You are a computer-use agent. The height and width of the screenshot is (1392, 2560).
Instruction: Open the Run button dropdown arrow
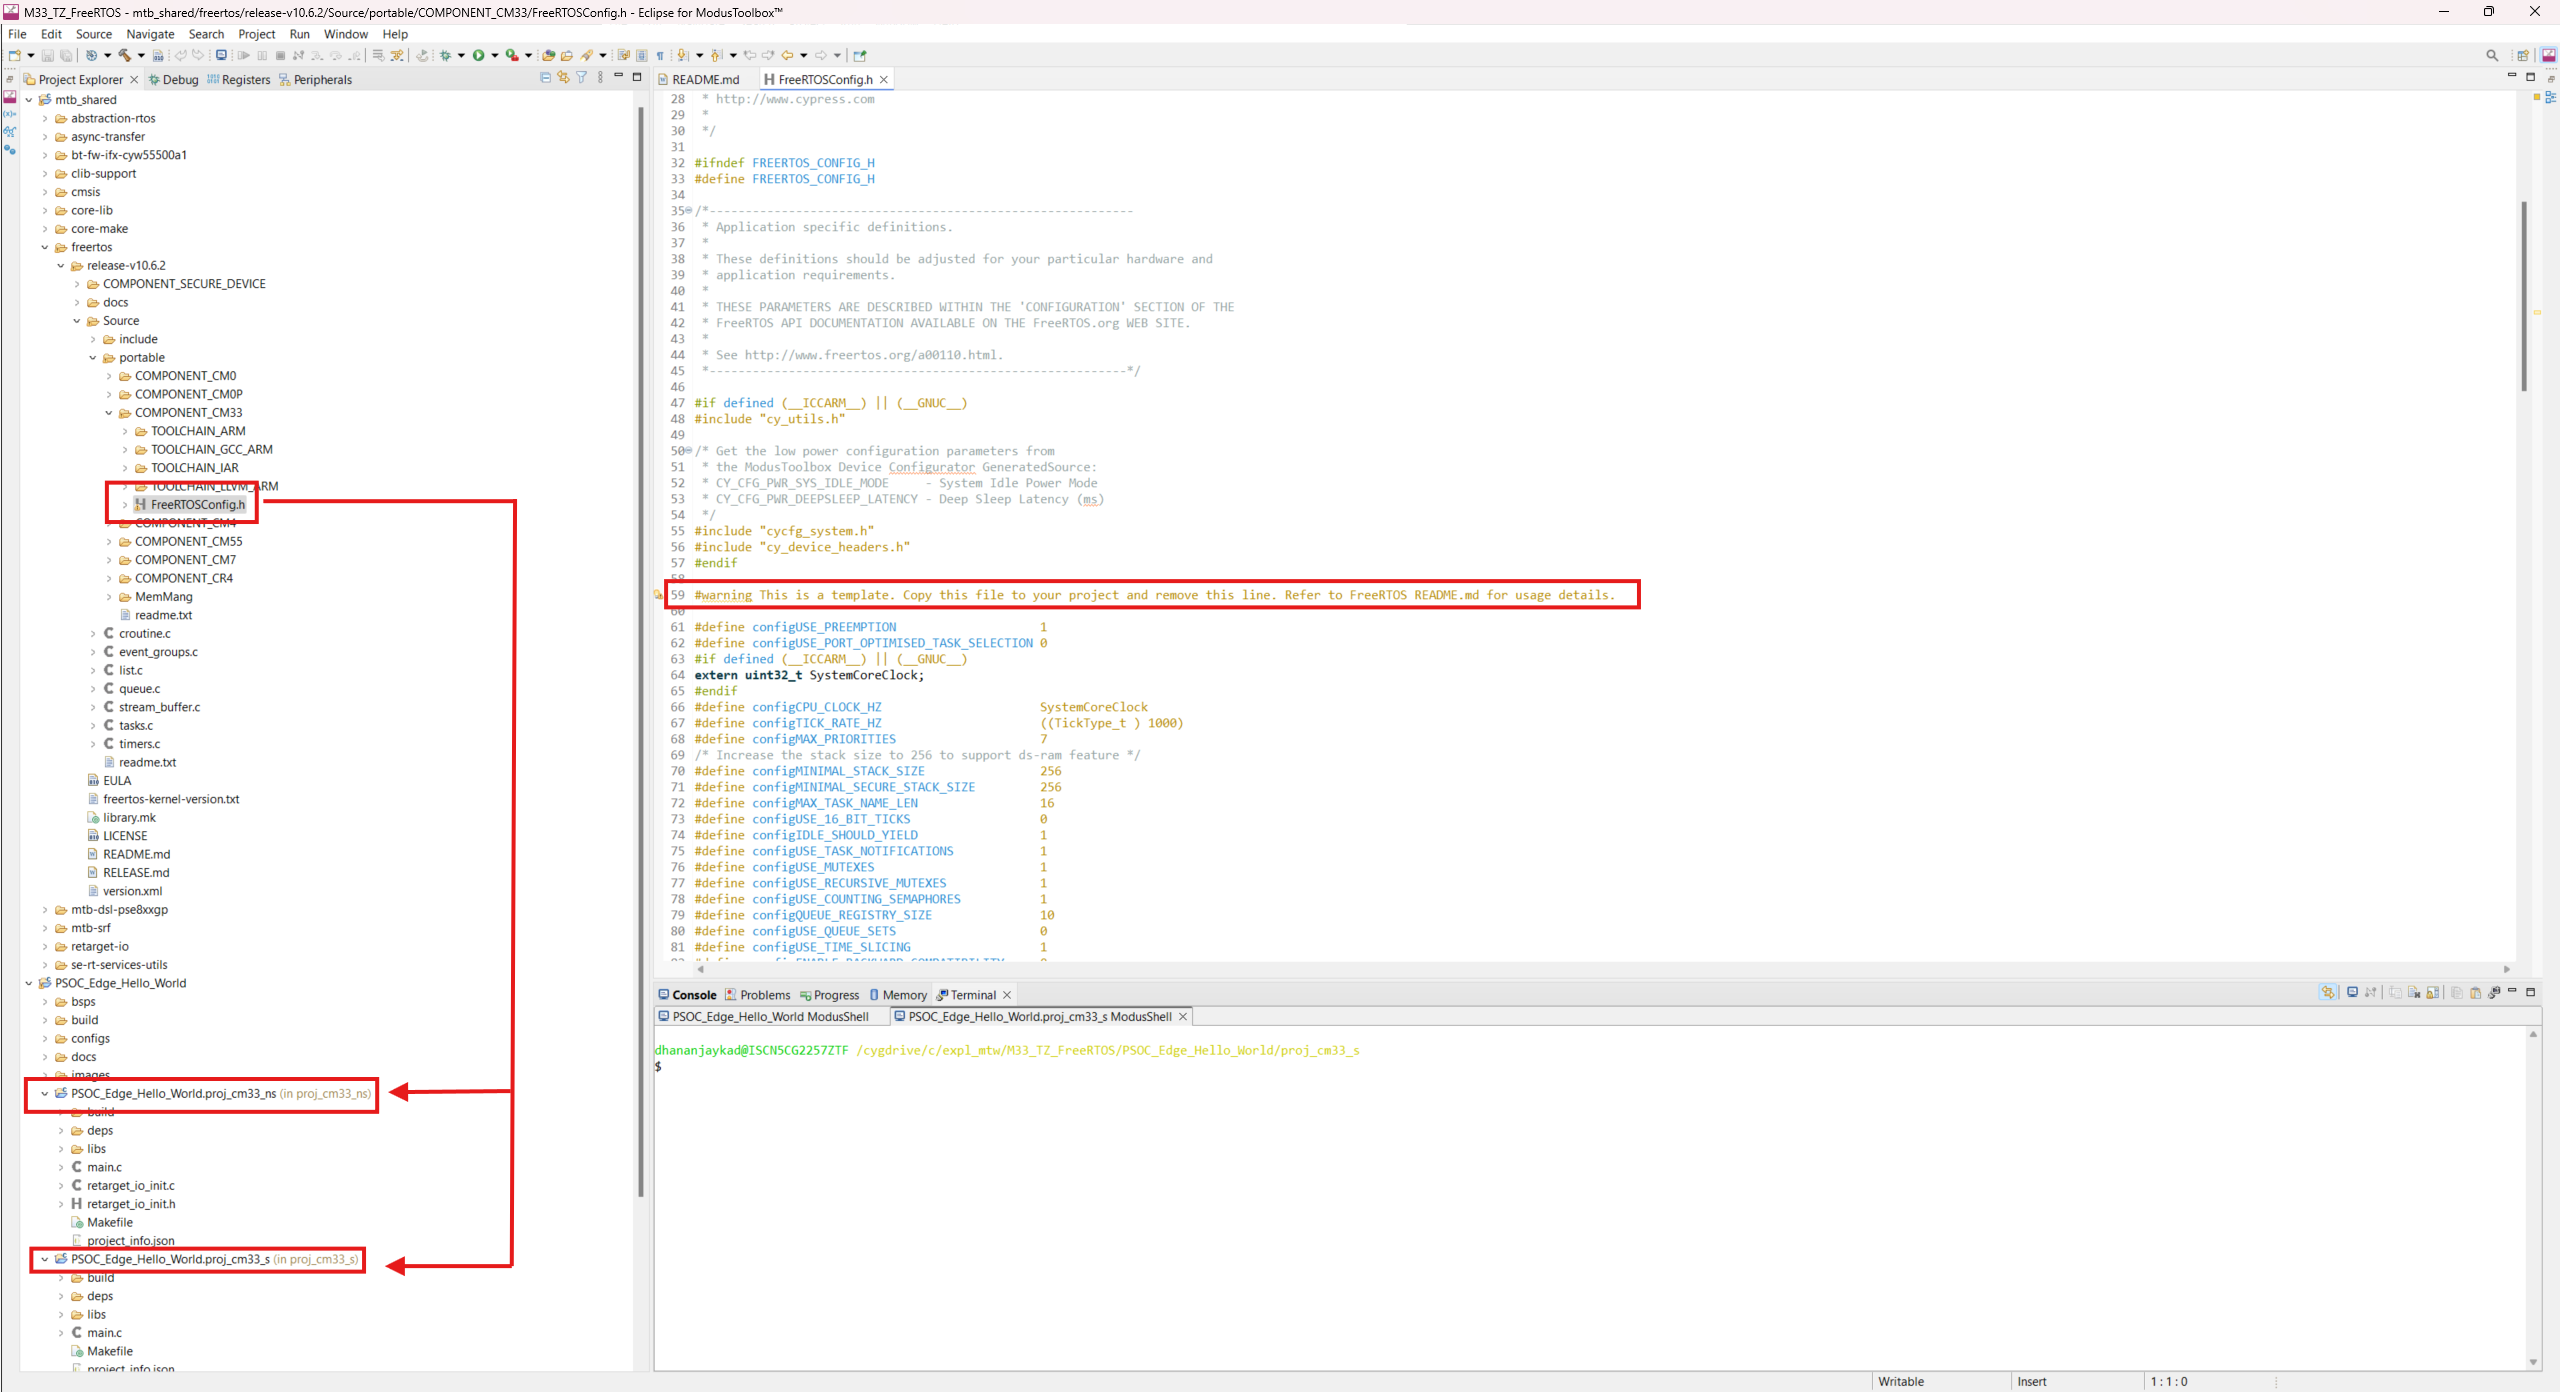point(495,56)
